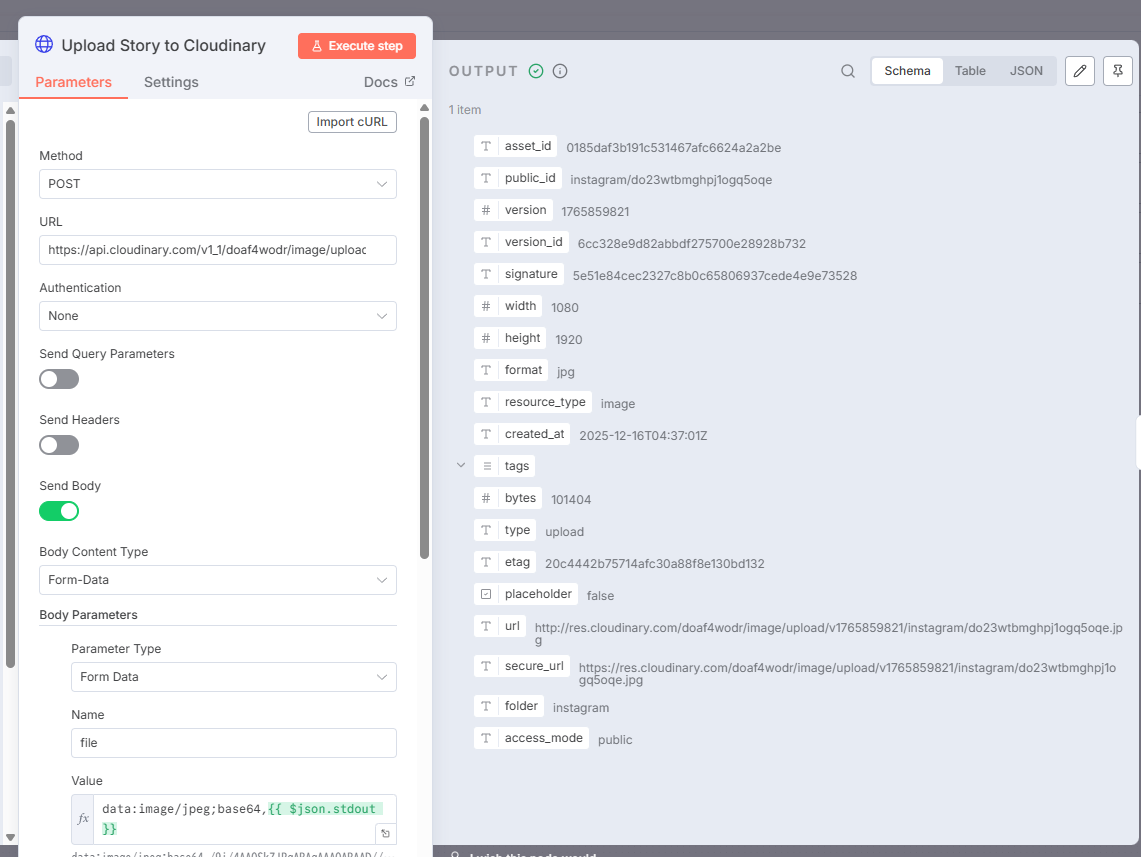This screenshot has width=1141, height=857.
Task: Open the Method dropdown showing POST
Action: coord(217,184)
